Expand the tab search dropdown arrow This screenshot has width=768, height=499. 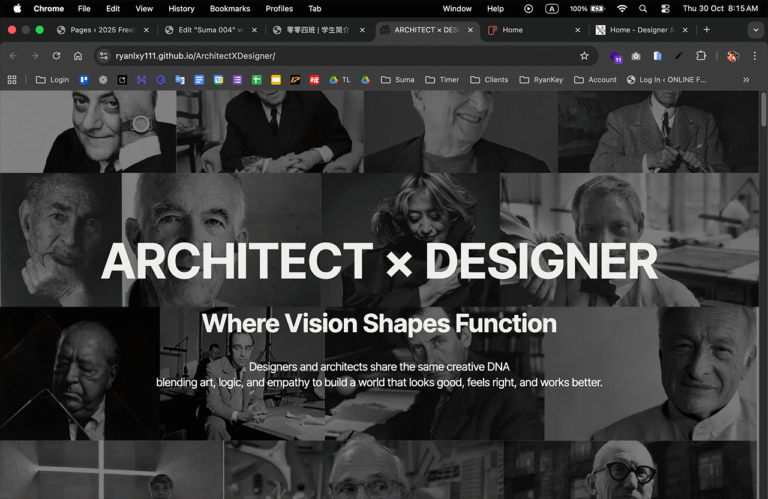pyautogui.click(x=754, y=30)
